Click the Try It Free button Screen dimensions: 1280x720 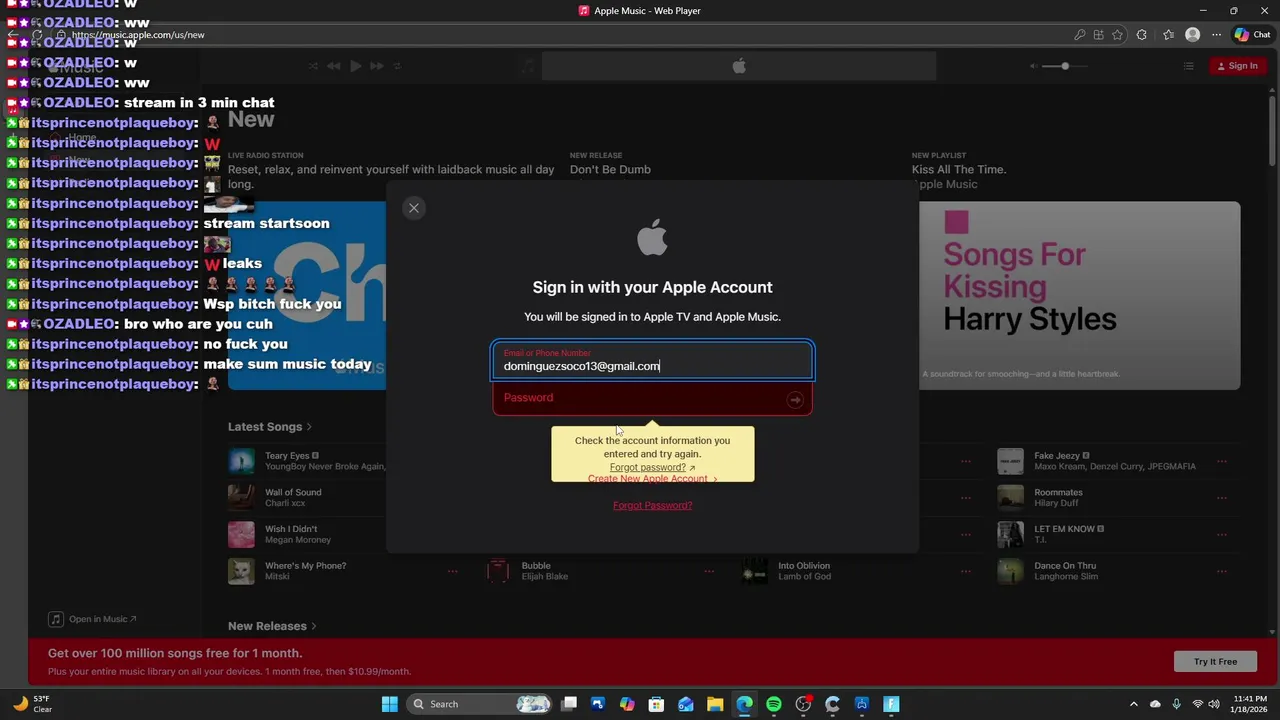pos(1215,662)
